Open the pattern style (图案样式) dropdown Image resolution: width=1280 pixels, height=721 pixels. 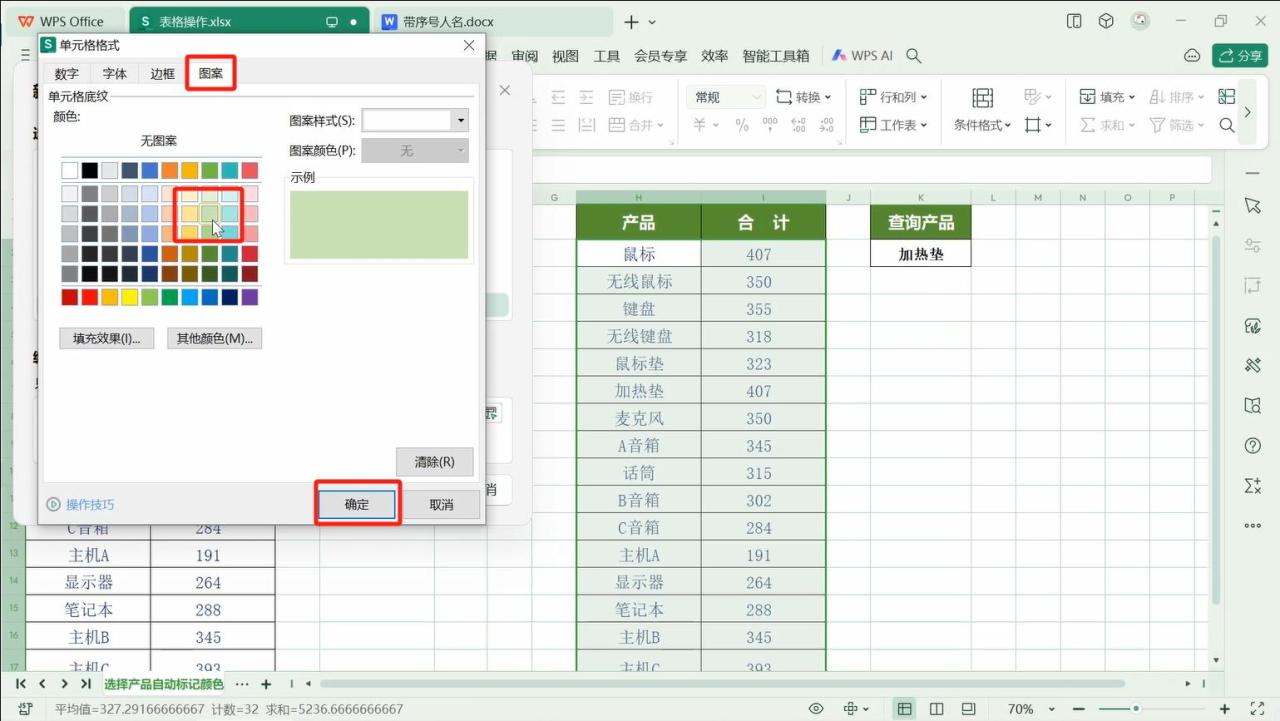pyautogui.click(x=415, y=121)
